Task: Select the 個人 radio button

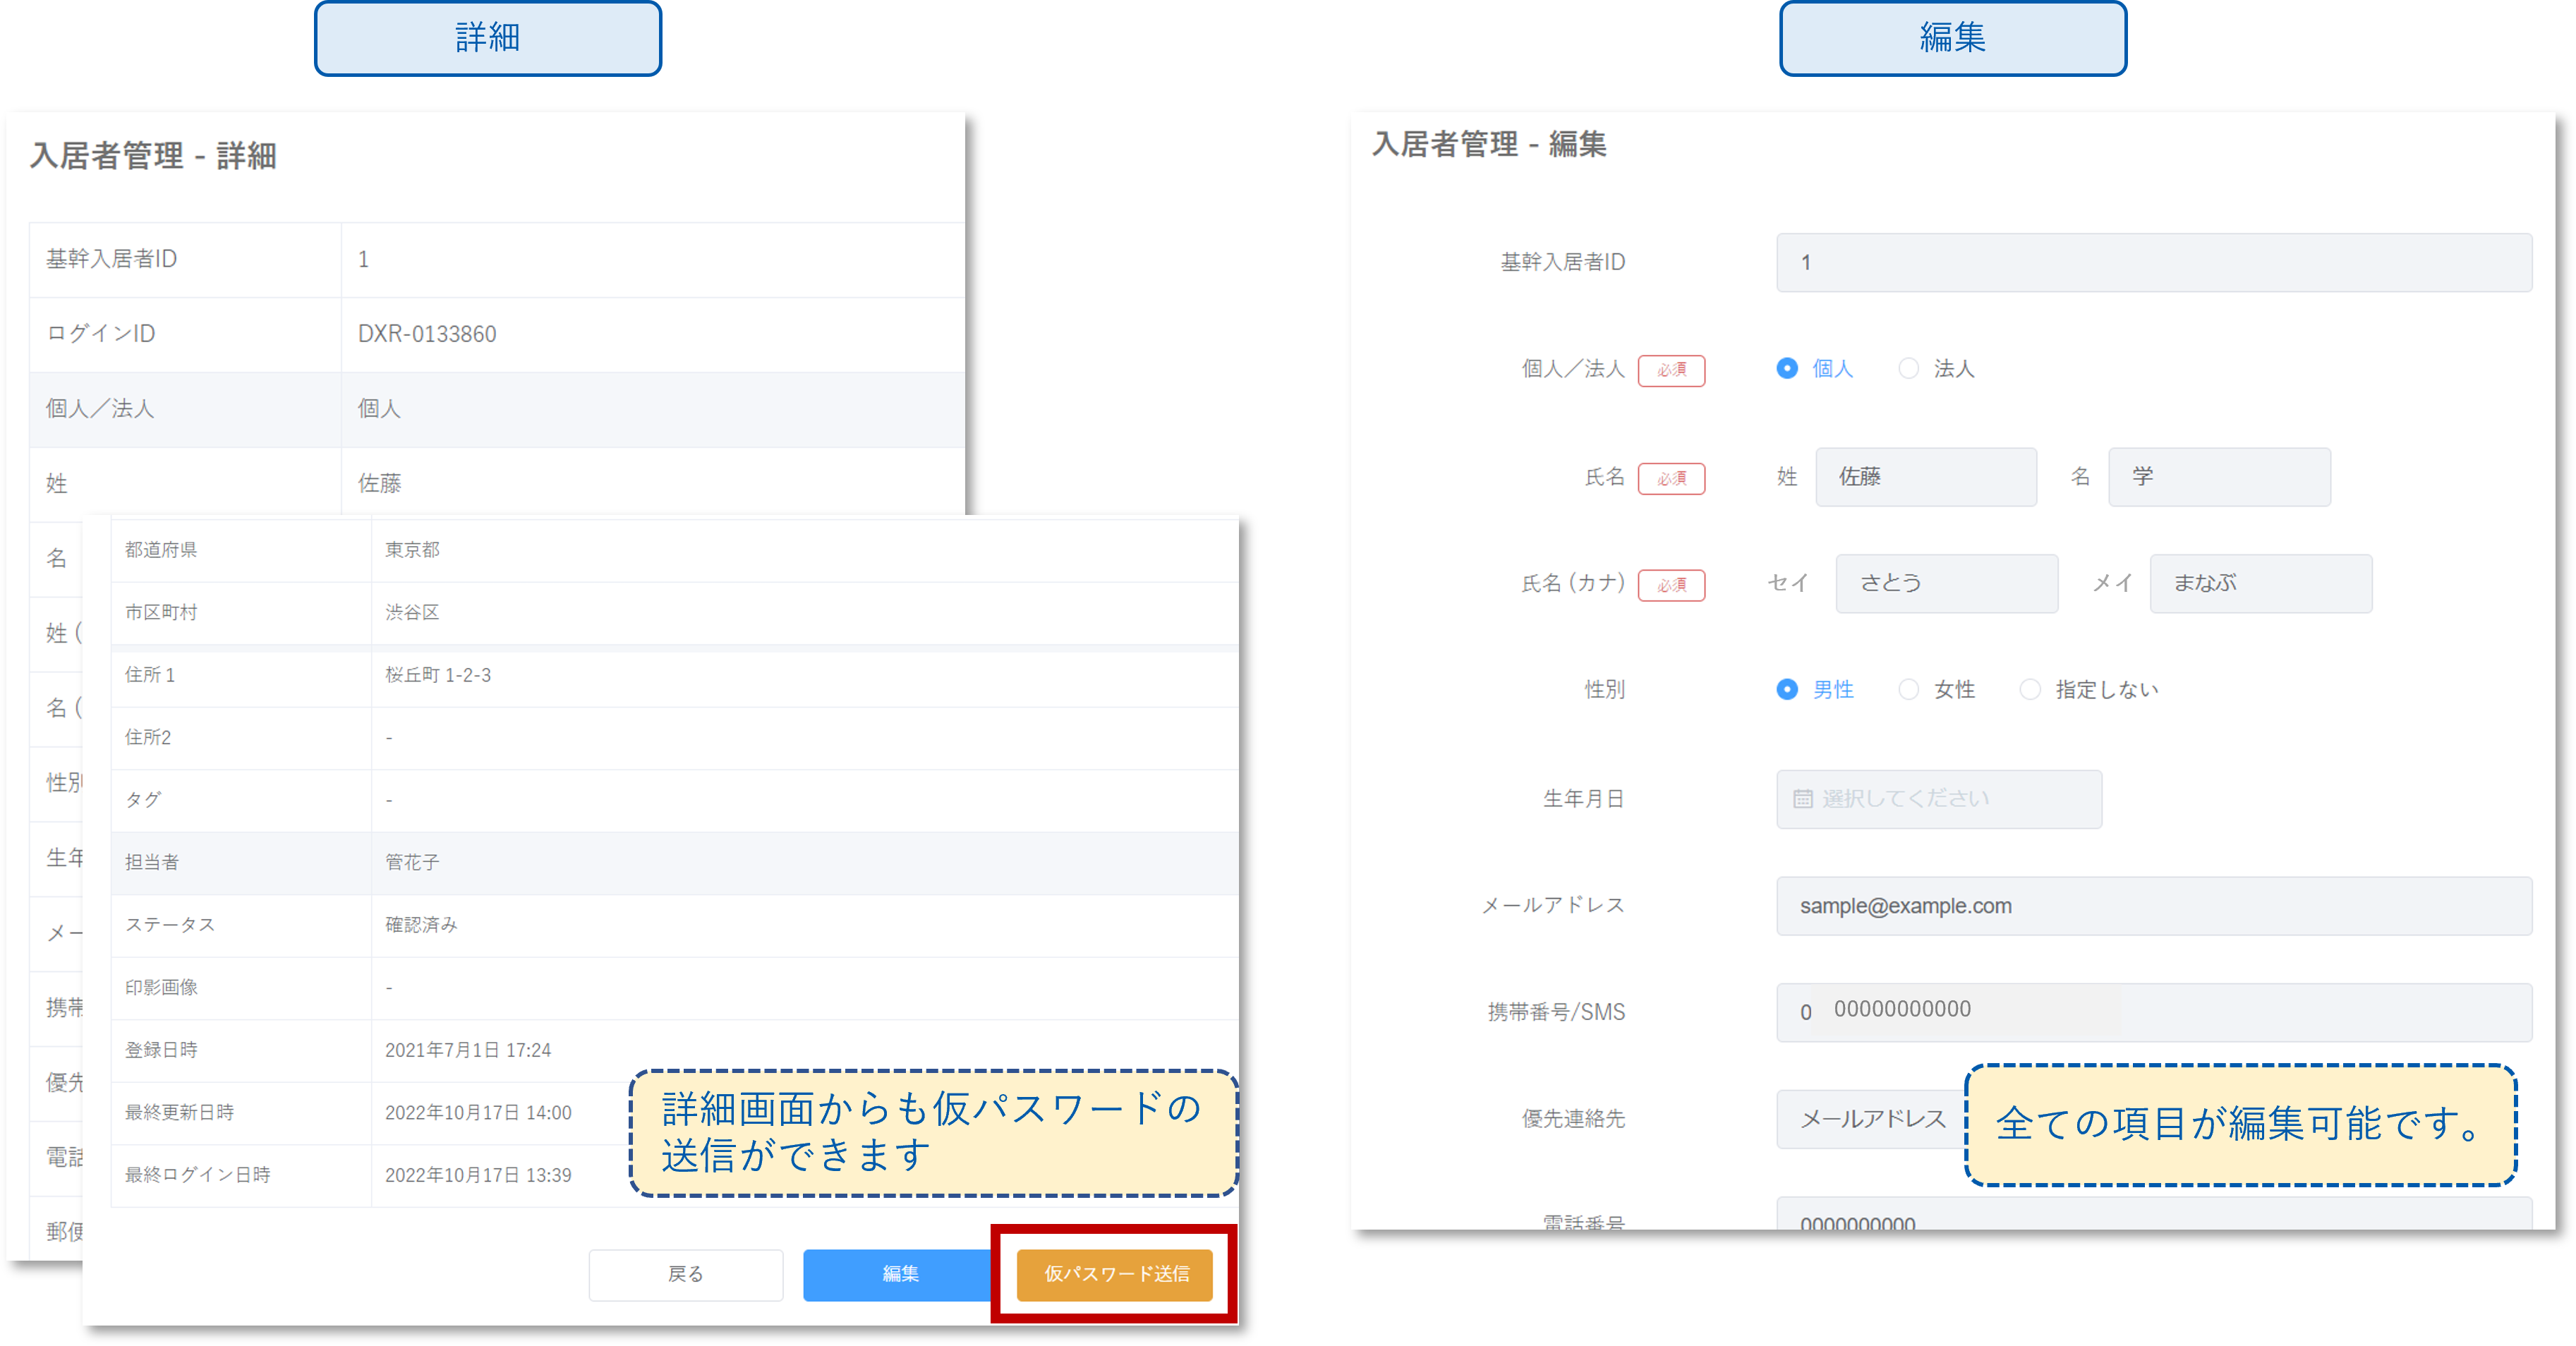Action: pyautogui.click(x=1787, y=369)
